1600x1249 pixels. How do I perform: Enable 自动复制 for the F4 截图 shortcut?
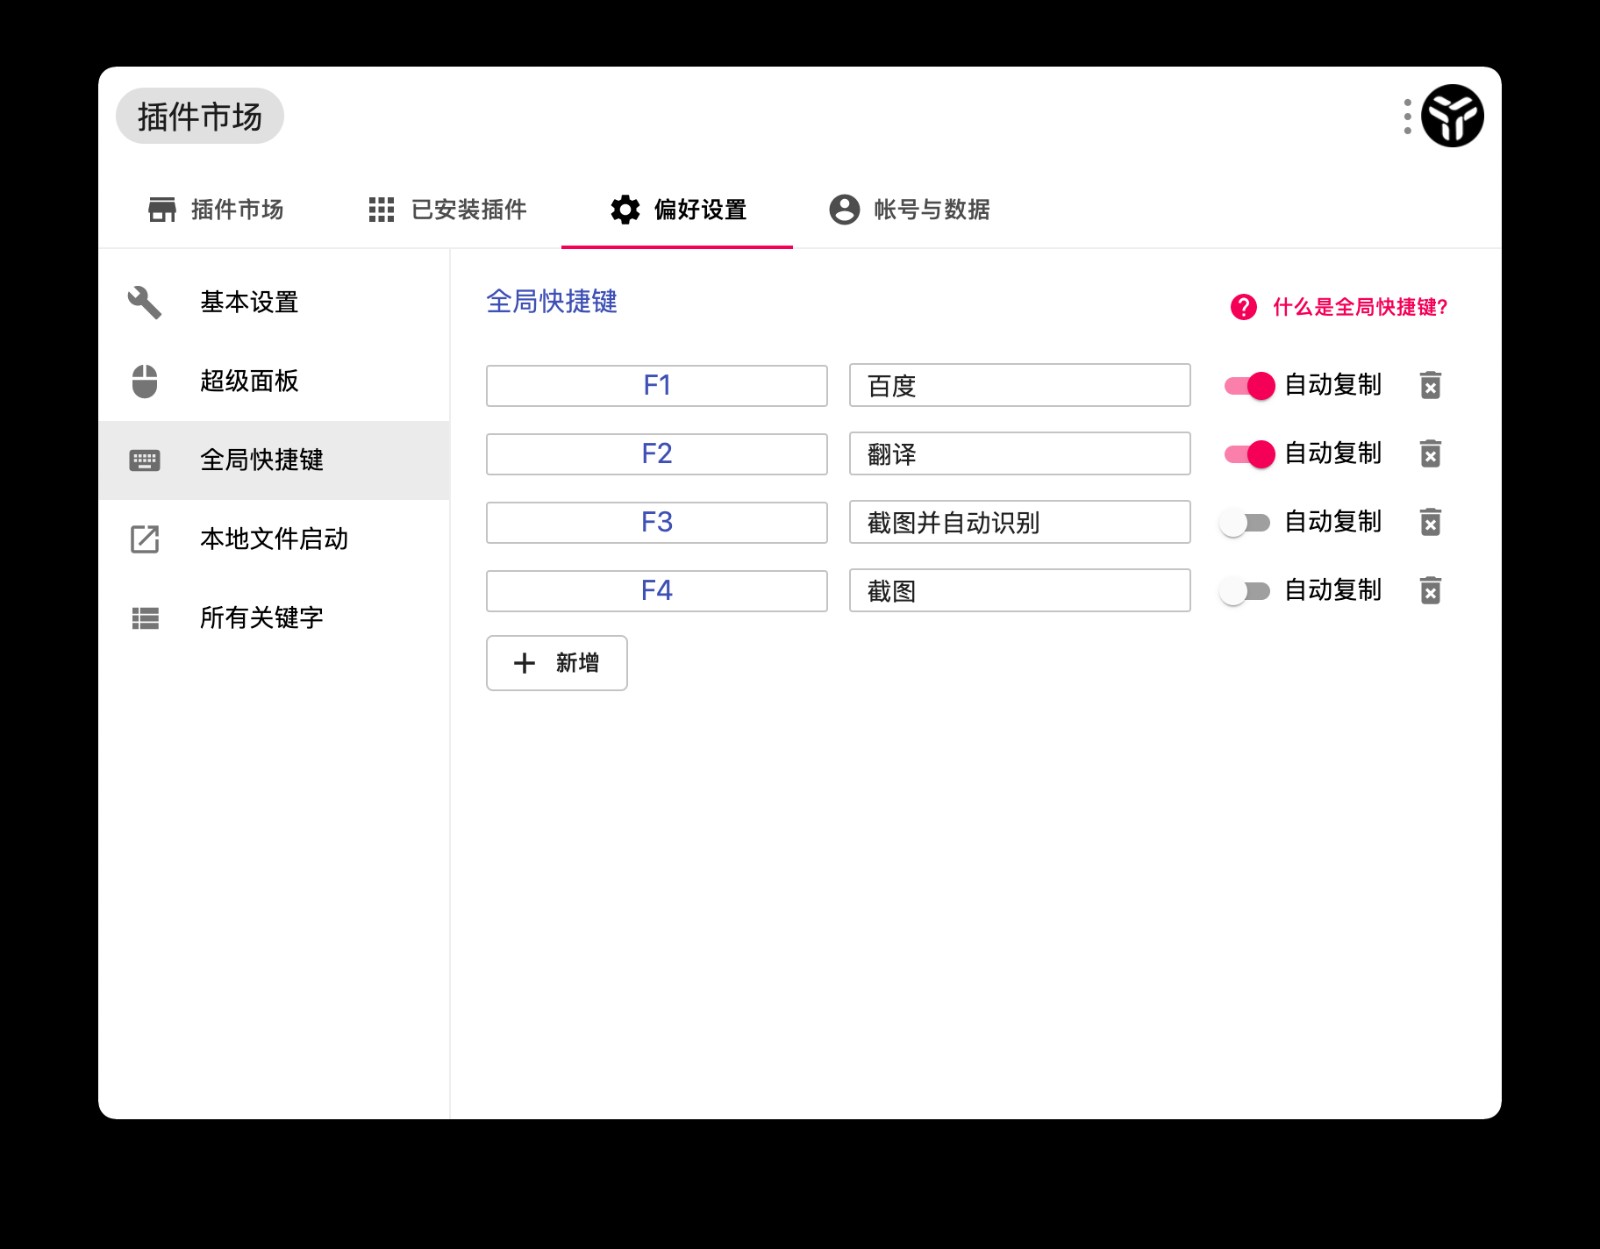(x=1245, y=591)
